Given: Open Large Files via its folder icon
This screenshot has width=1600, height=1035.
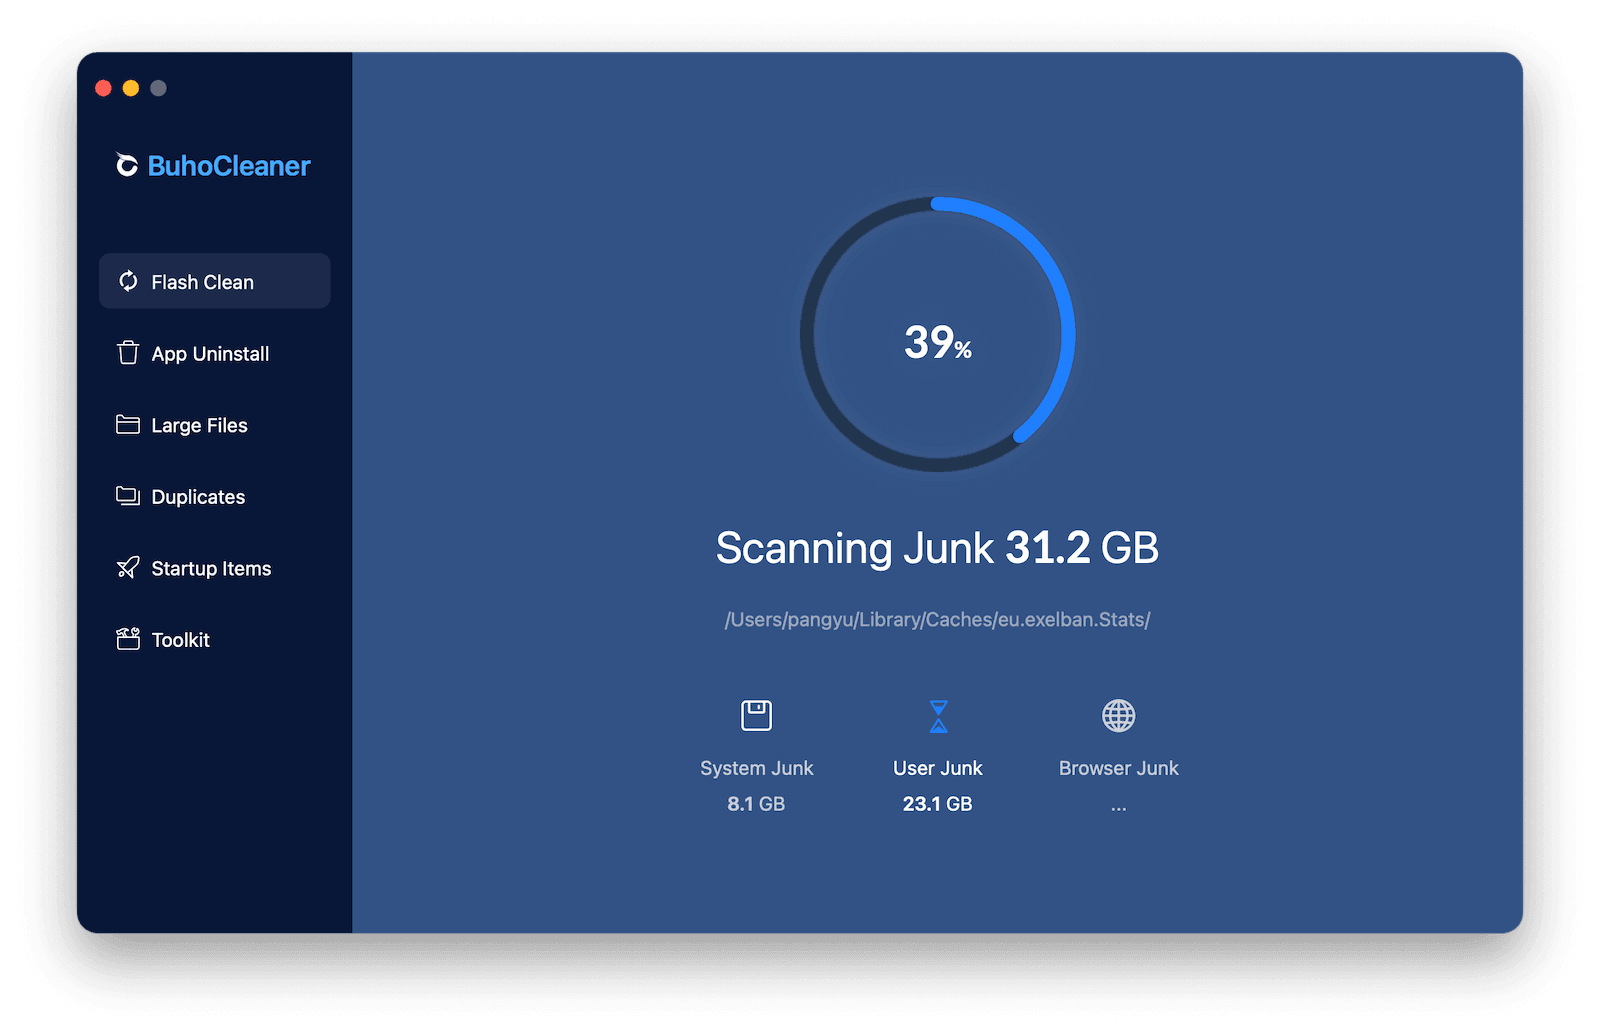Looking at the screenshot, I should click(128, 424).
